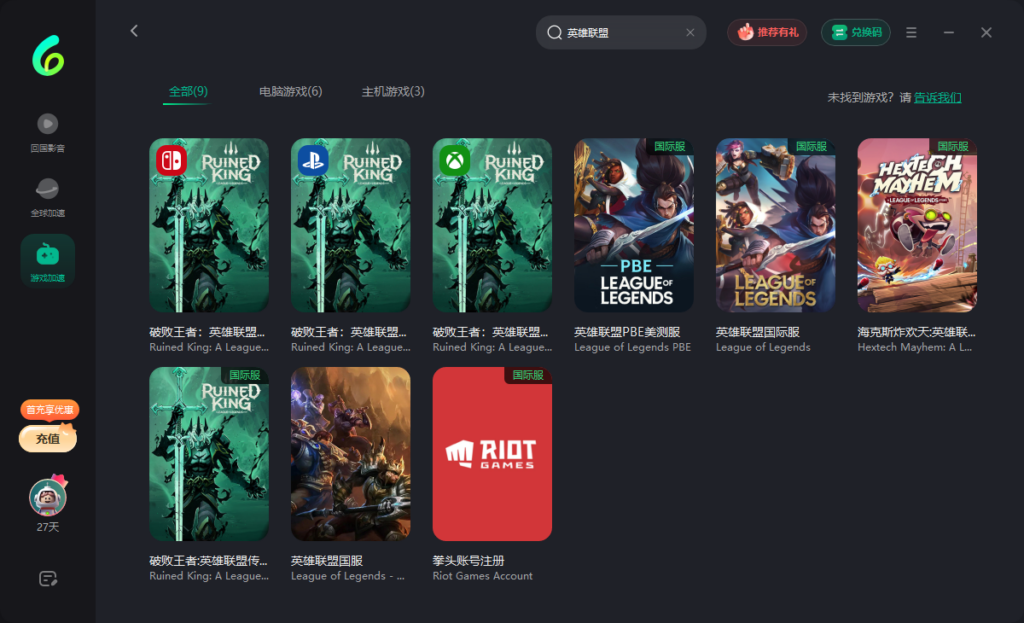This screenshot has width=1024, height=623.
Task: Click the app logo at top left
Action: (x=47, y=56)
